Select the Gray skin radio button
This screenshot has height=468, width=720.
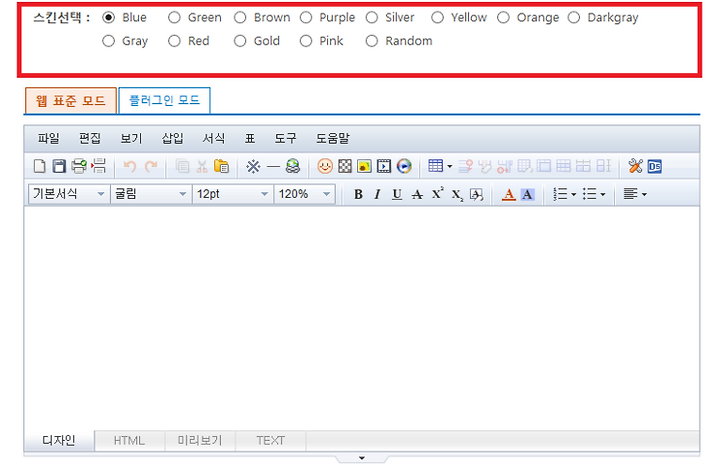click(108, 41)
